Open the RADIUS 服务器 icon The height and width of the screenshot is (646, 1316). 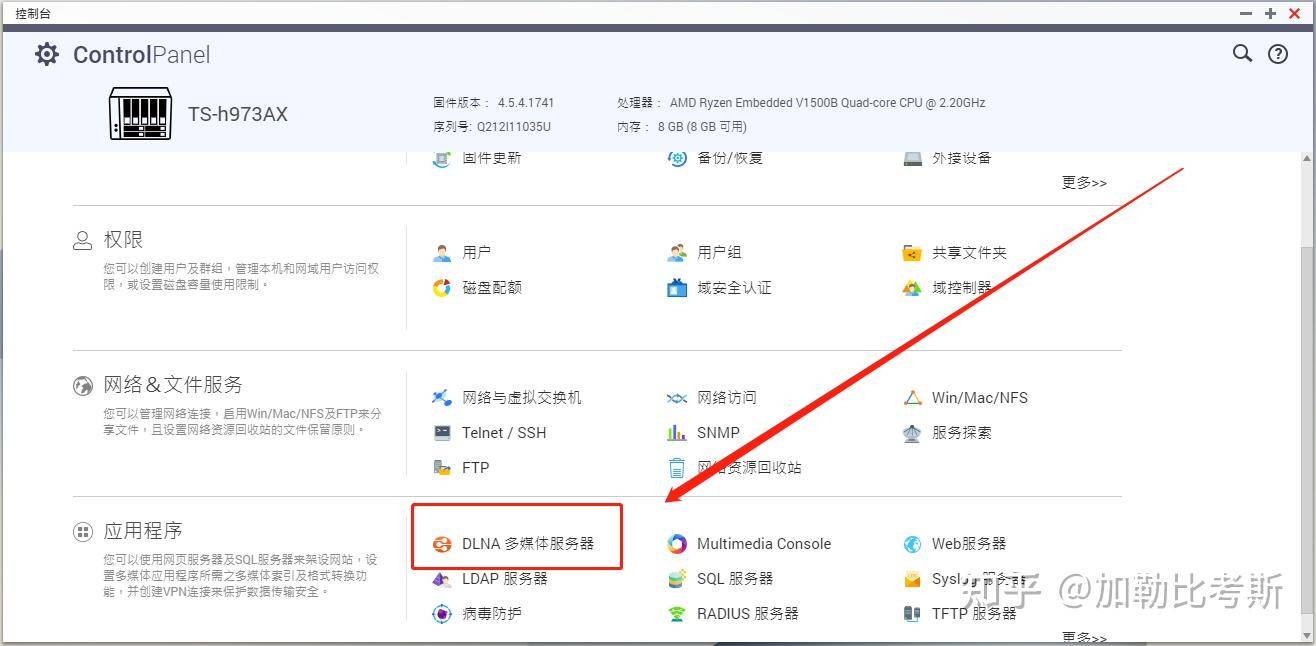click(x=677, y=614)
